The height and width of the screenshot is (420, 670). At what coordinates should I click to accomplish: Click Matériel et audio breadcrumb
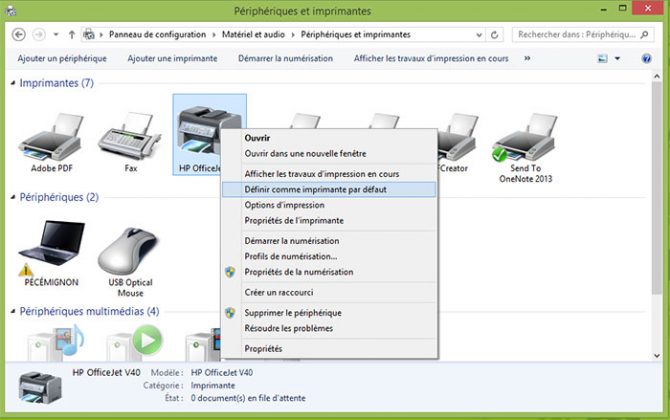coord(253,35)
